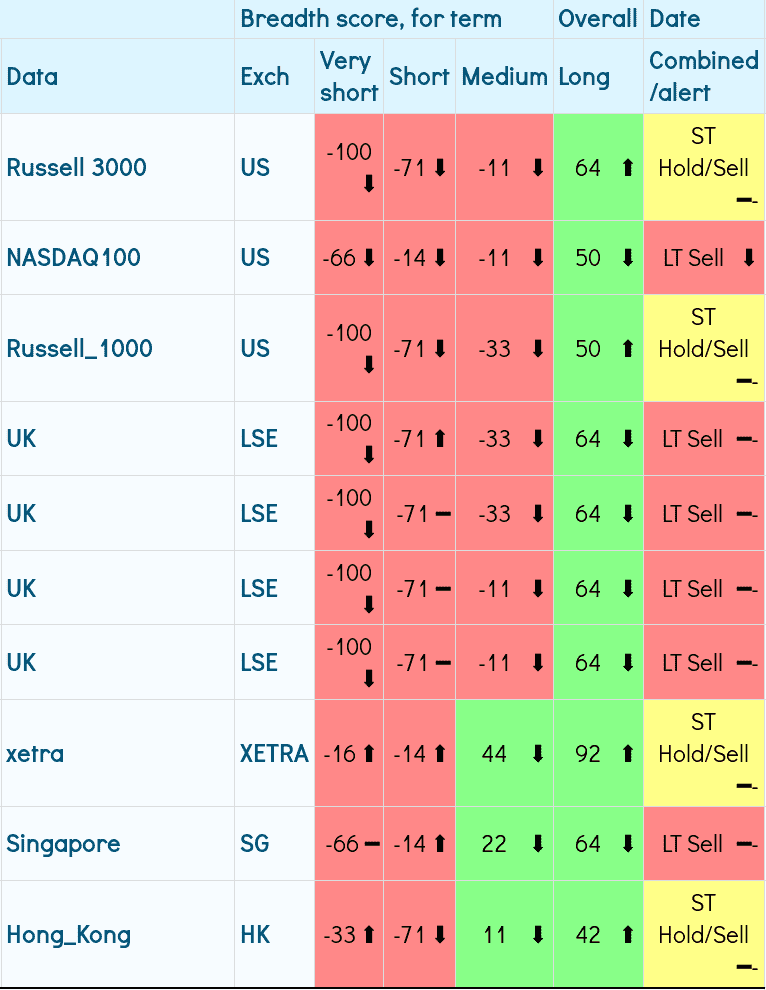Open the NASDAQ100 row link

(x=74, y=258)
